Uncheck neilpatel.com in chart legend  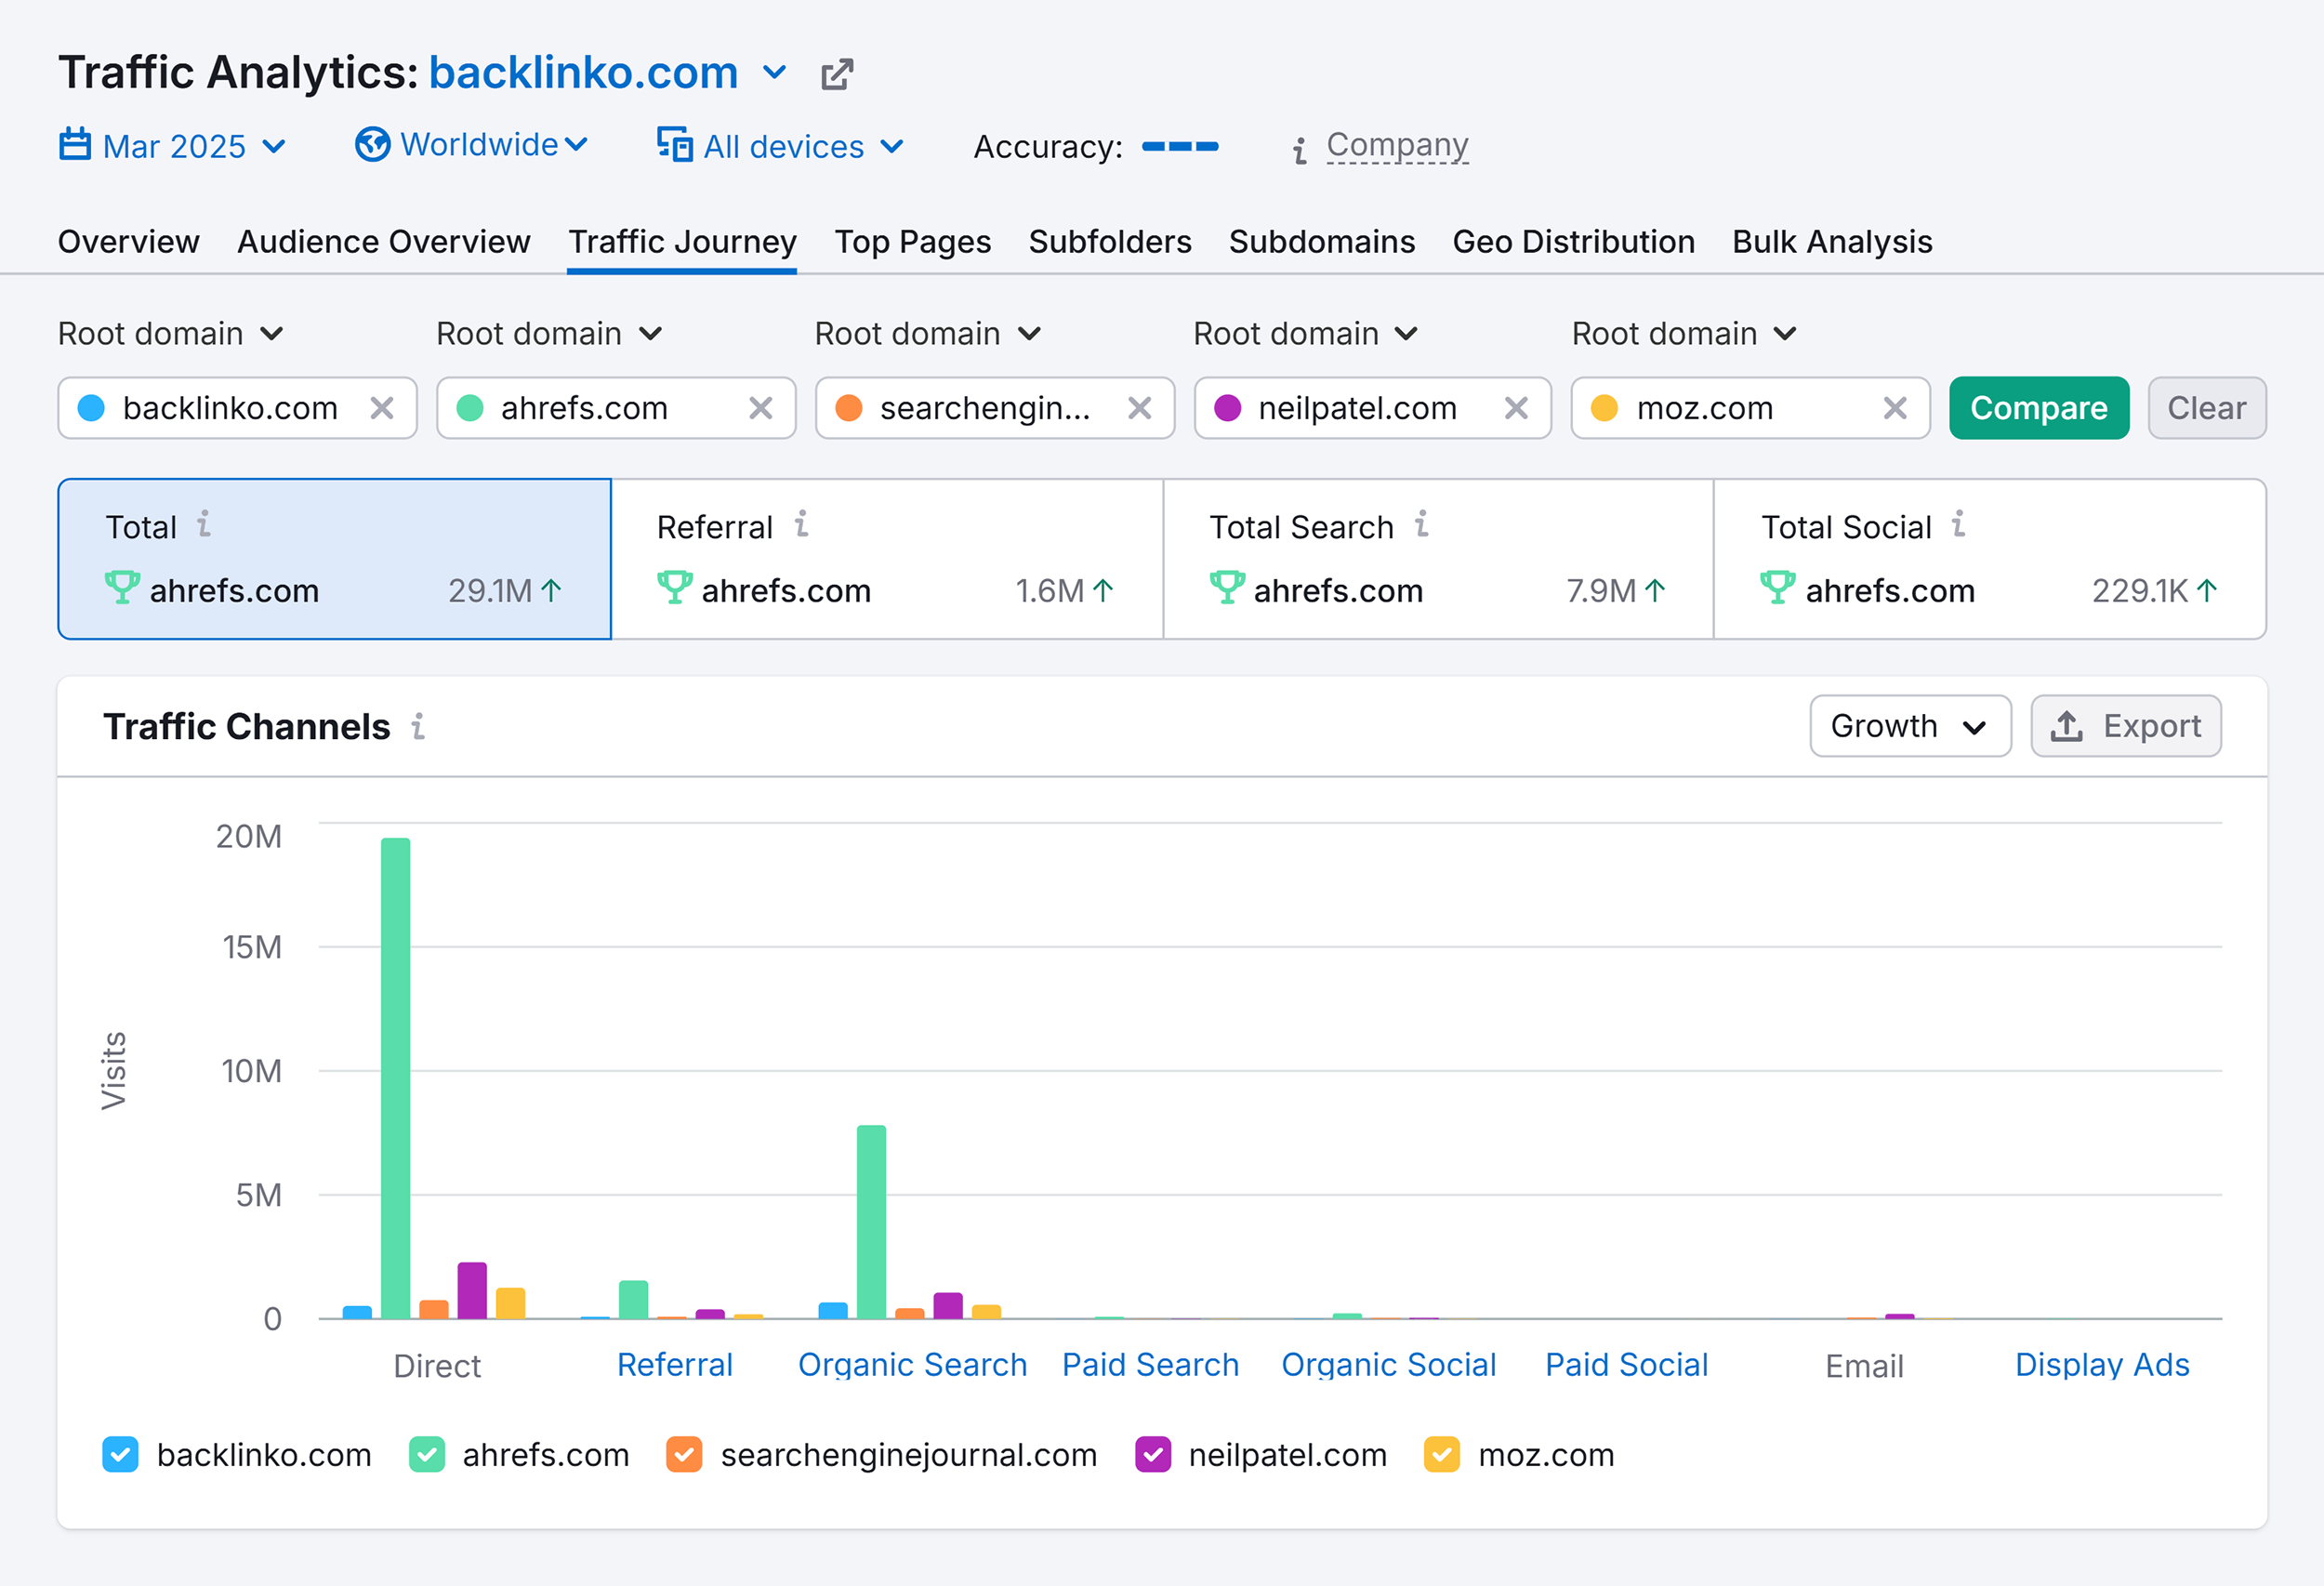coord(1153,1455)
